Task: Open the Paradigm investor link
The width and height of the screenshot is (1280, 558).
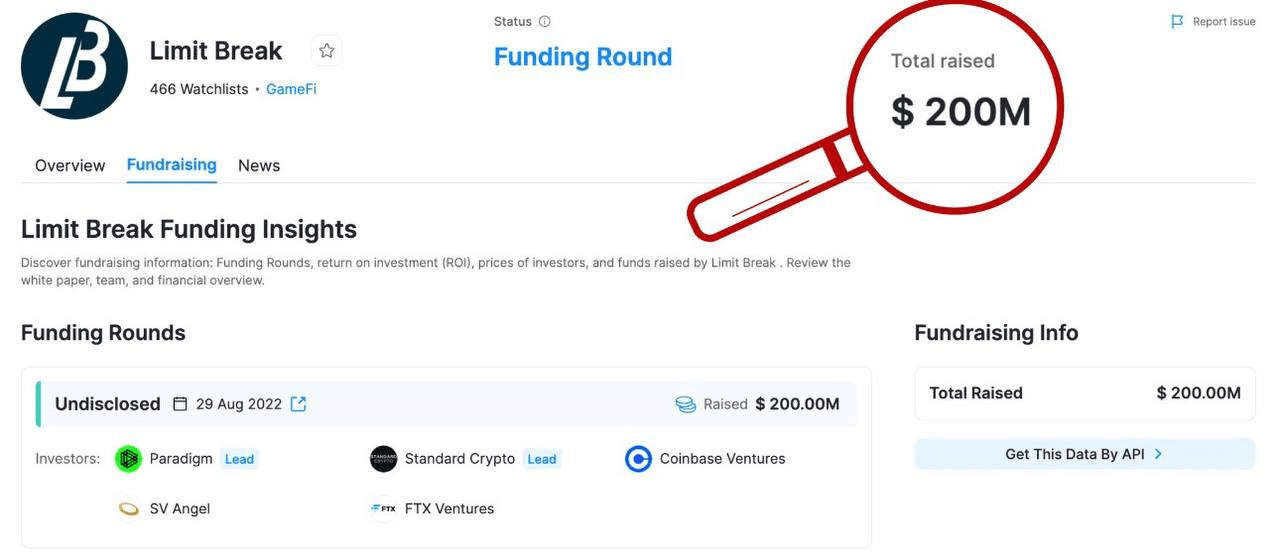Action: pyautogui.click(x=181, y=459)
